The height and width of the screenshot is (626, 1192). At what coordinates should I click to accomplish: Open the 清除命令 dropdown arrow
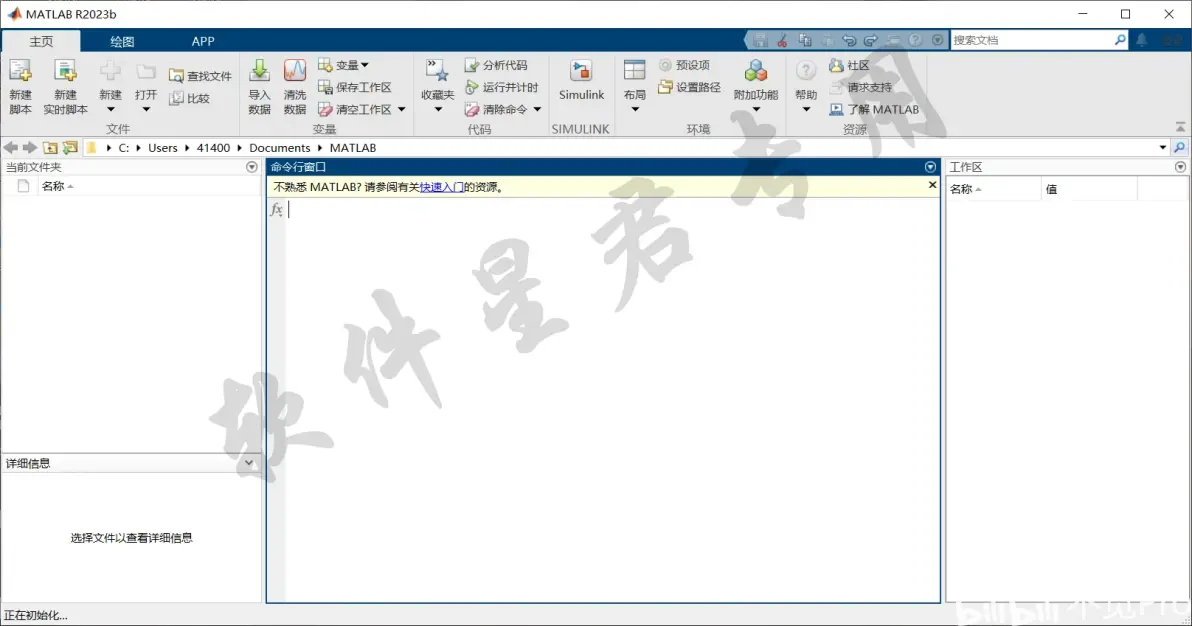[537, 110]
